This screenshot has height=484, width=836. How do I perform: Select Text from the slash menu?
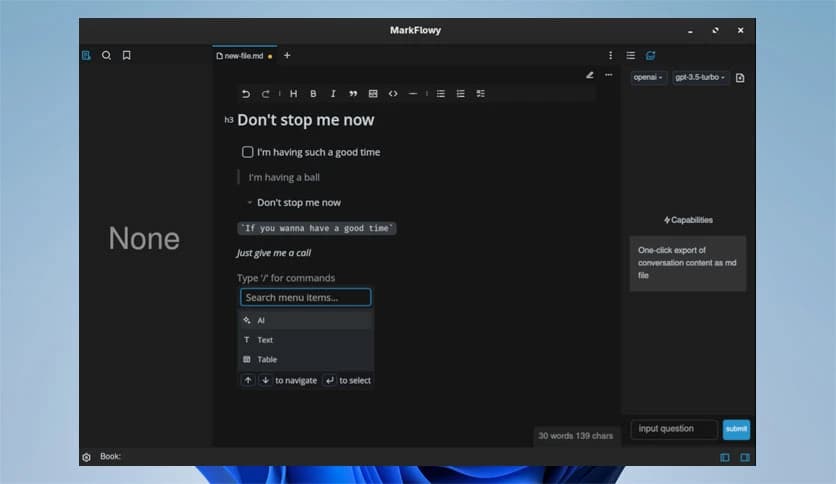click(x=306, y=340)
